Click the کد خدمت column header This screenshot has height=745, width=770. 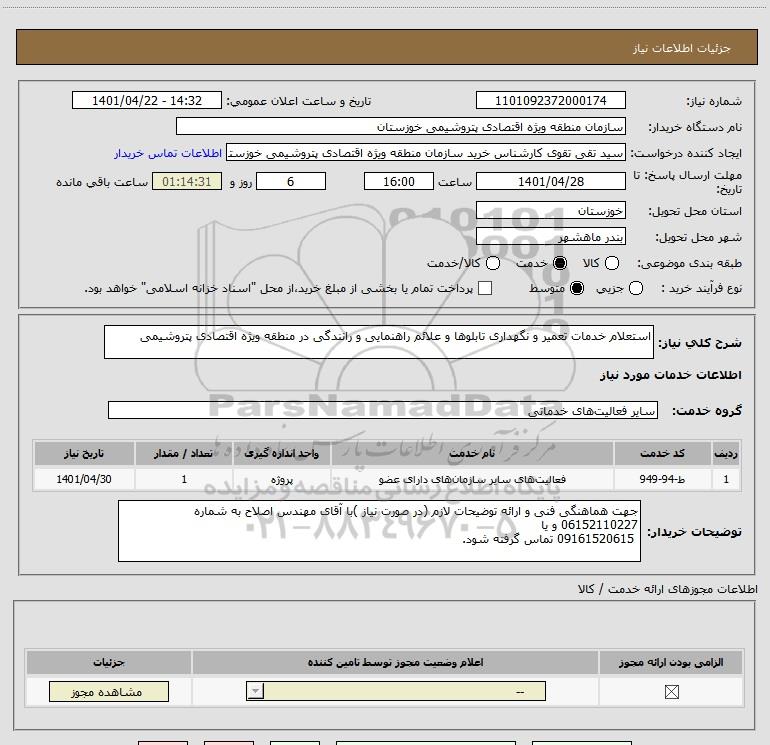(x=662, y=453)
